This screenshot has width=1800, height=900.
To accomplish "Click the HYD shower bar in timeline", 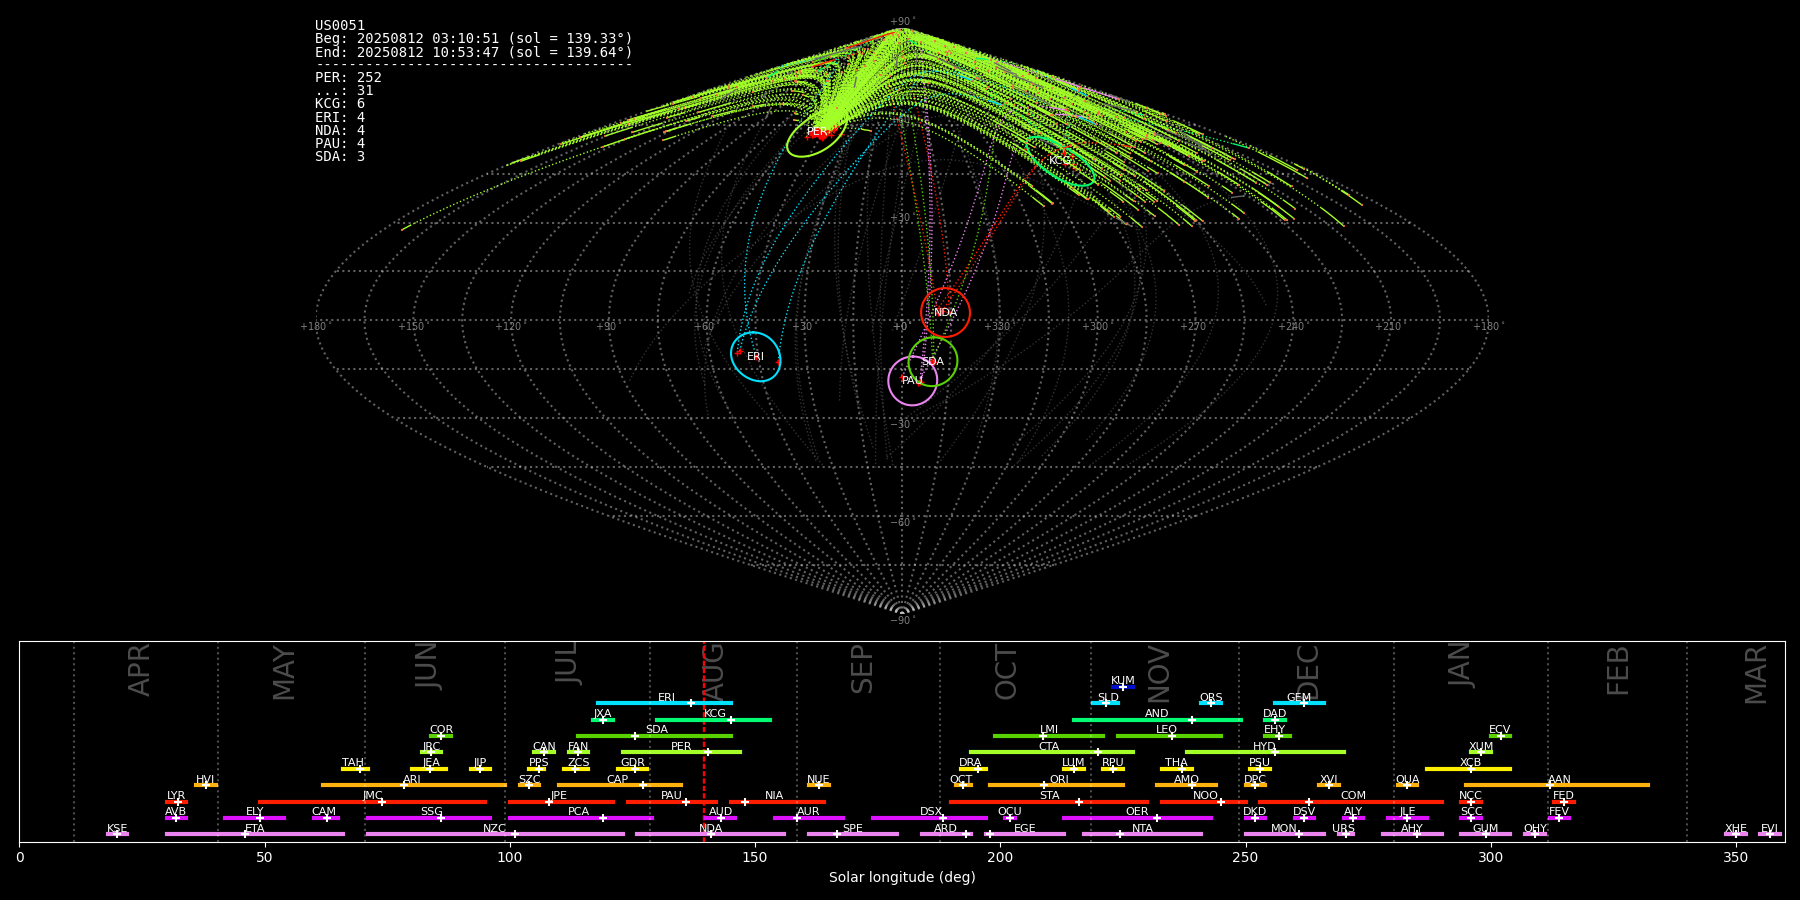I will click(1265, 752).
